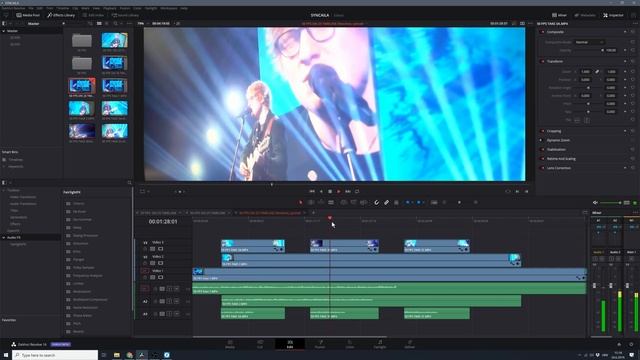Click the Zoom X value field

[x=585, y=71]
